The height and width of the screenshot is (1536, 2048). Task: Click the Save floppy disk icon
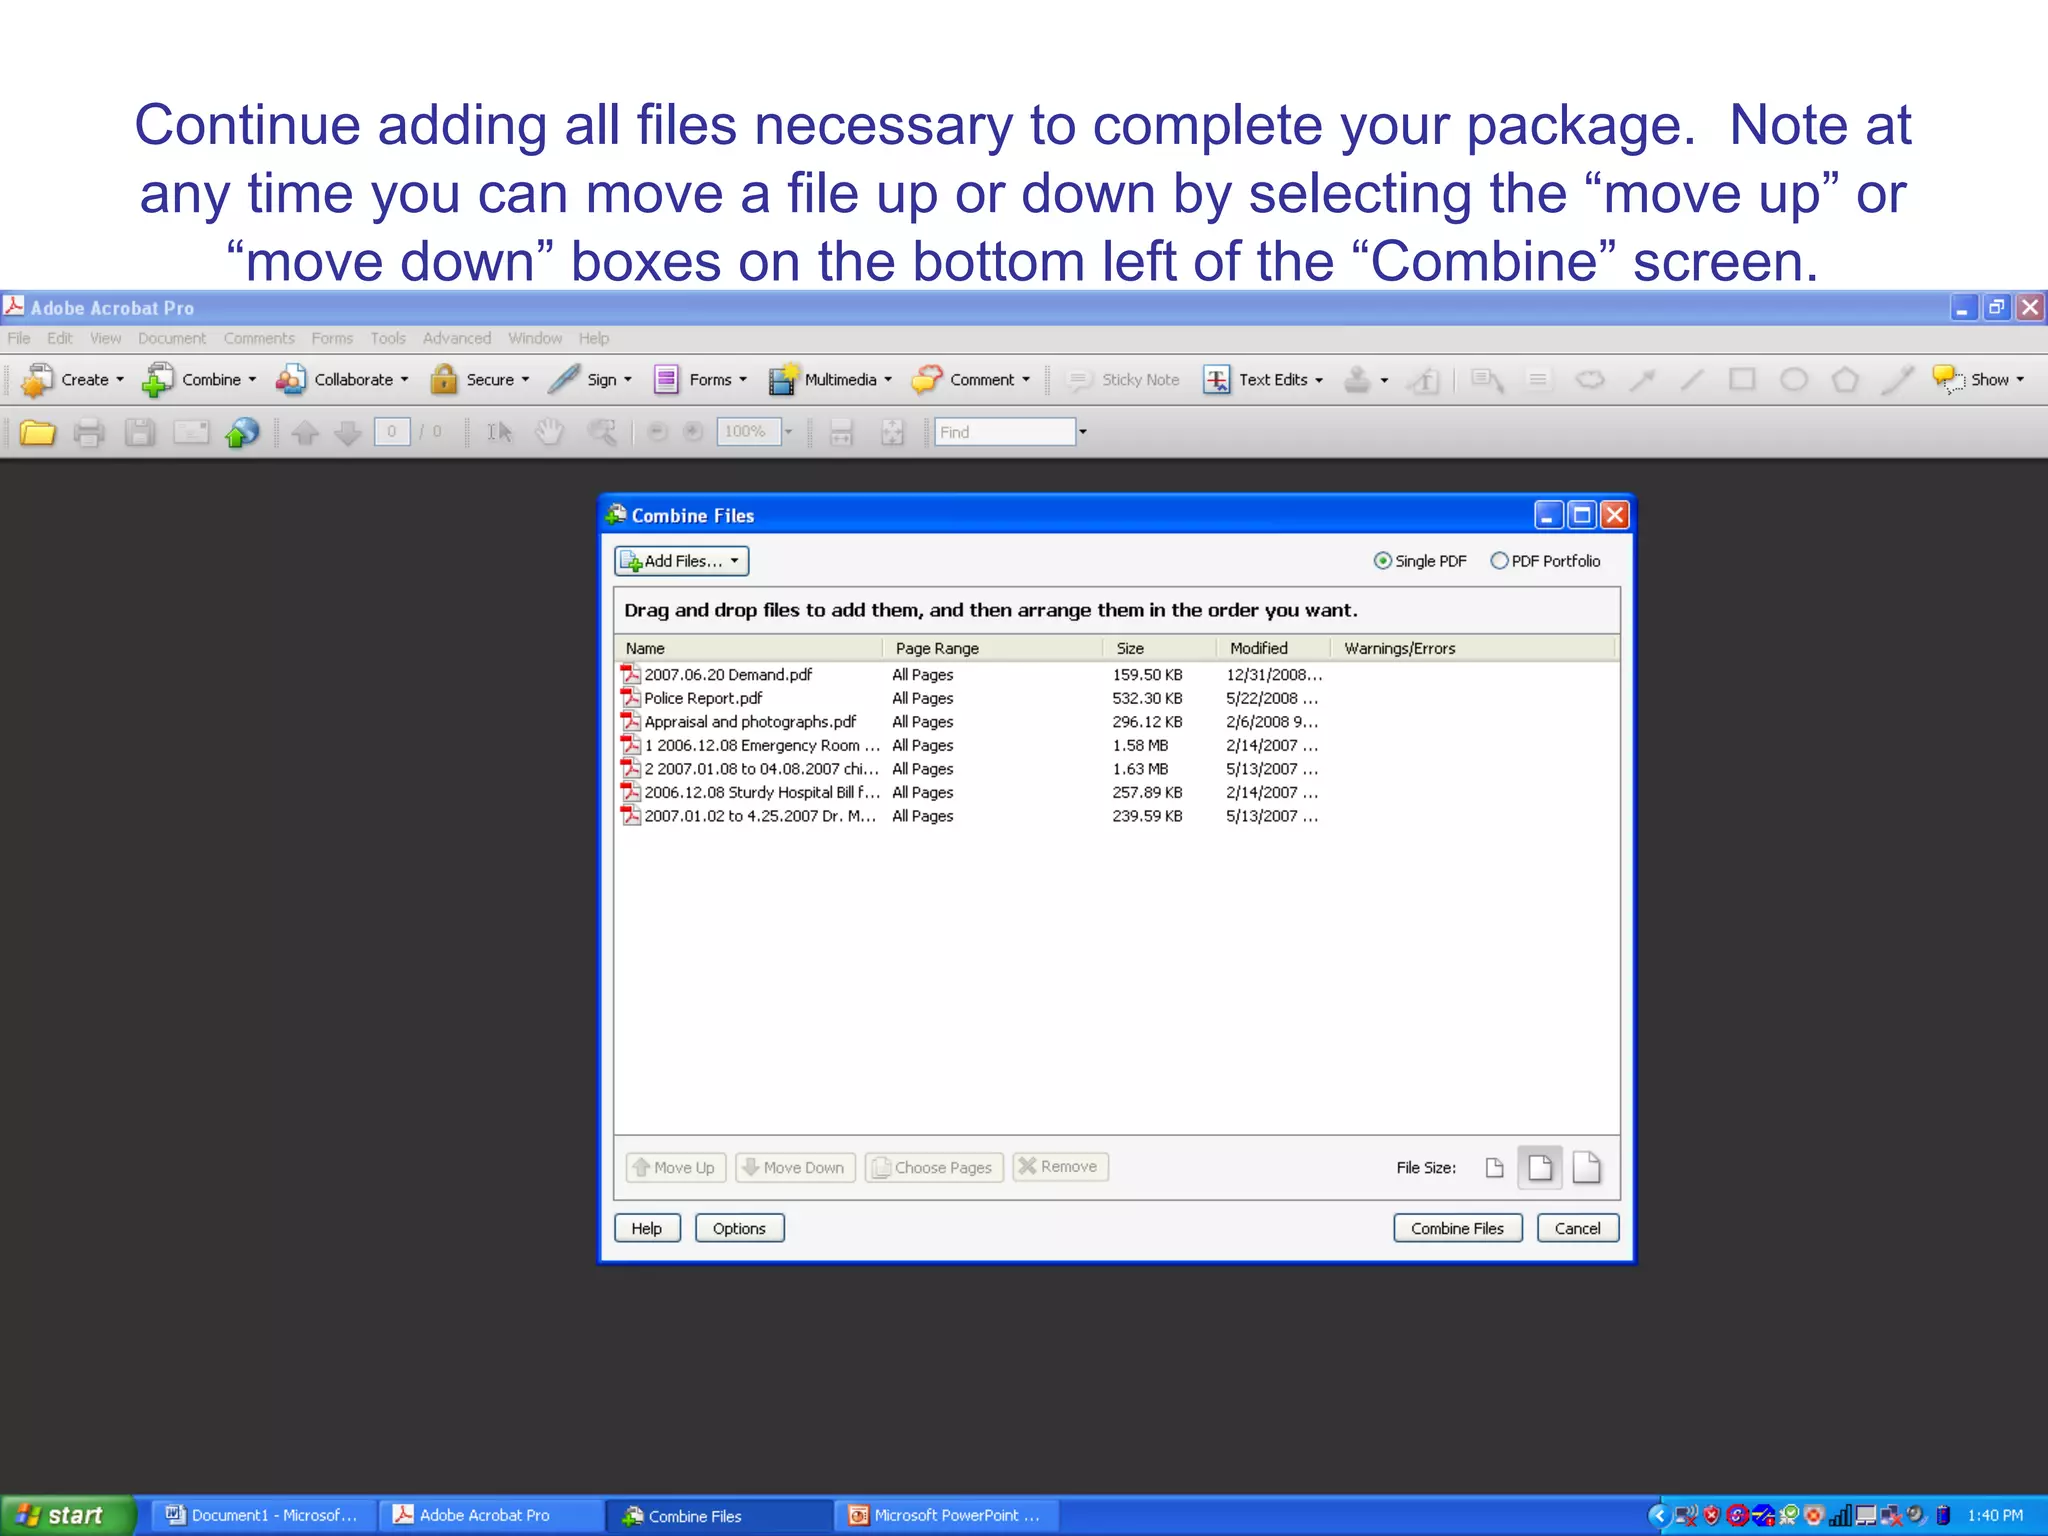pyautogui.click(x=140, y=432)
